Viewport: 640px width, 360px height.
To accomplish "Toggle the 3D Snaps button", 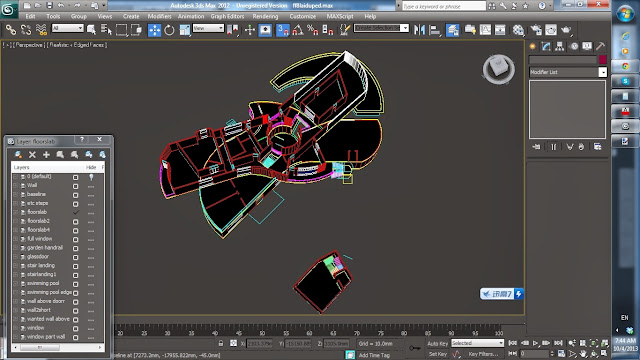I will coord(282,30).
